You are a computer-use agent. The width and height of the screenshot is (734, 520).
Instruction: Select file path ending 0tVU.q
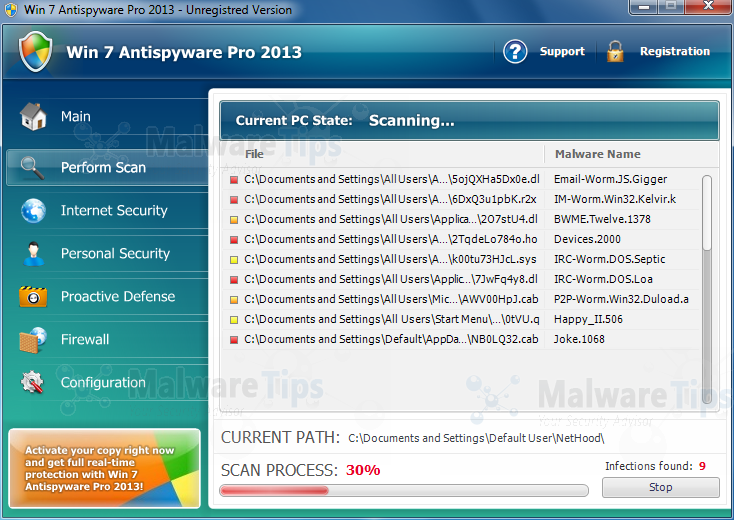(392, 319)
